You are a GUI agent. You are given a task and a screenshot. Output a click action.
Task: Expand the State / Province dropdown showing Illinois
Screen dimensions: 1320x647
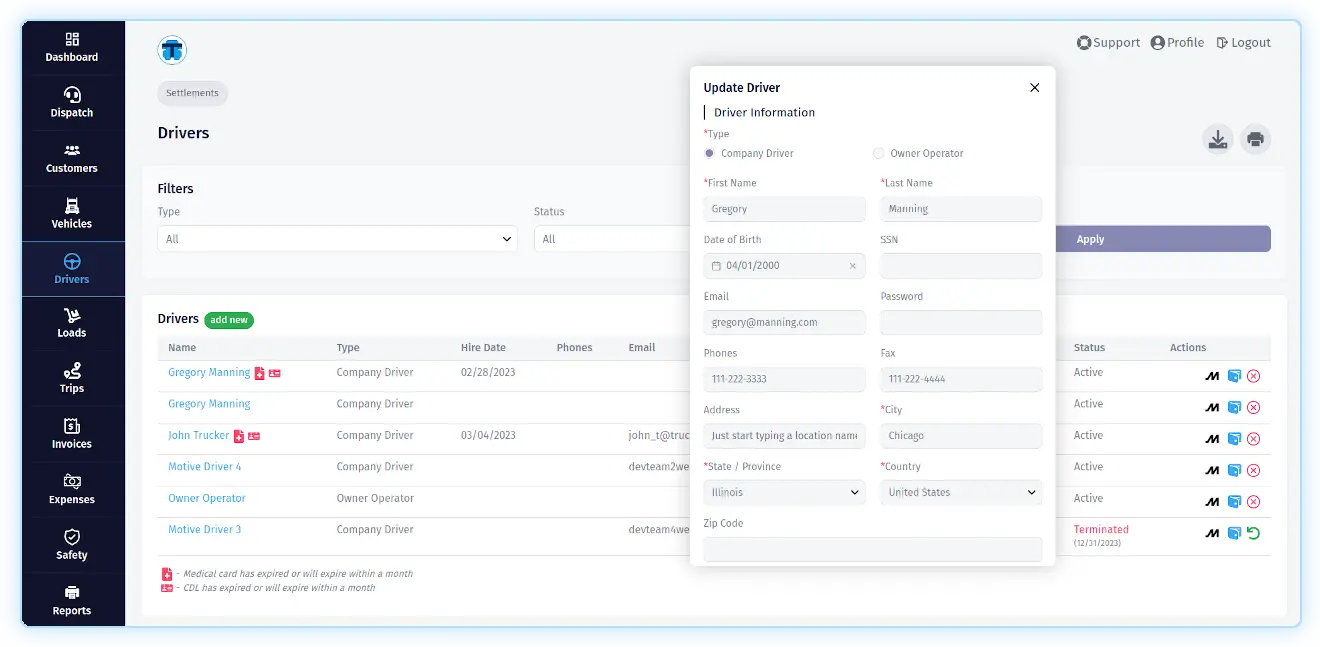[784, 493]
